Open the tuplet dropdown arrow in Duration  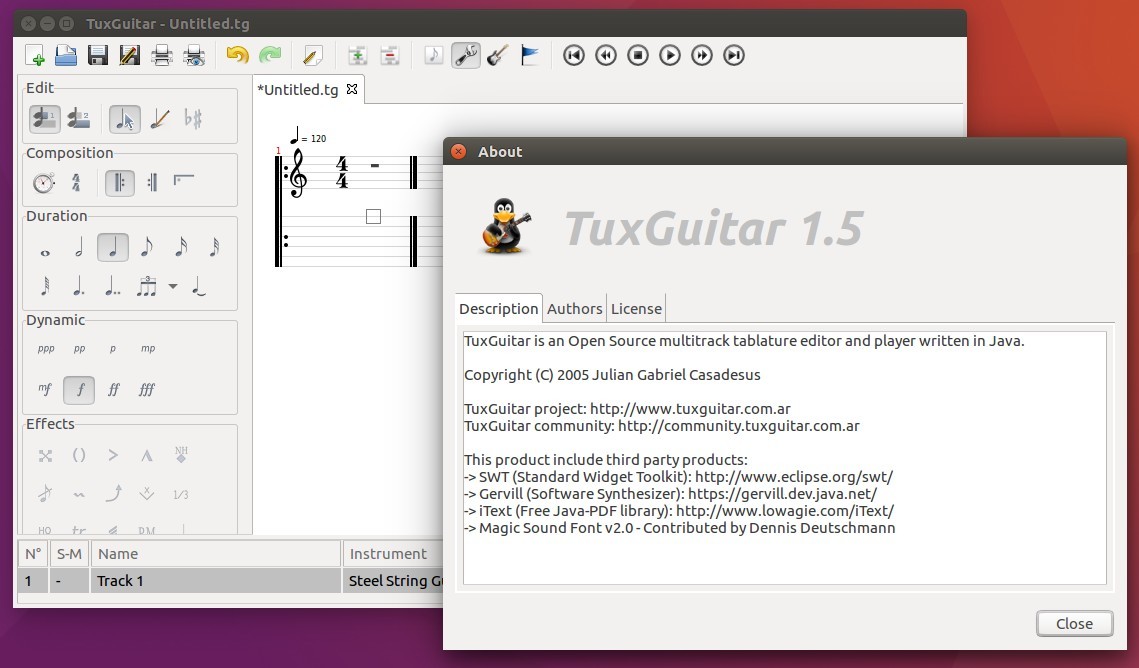[172, 287]
